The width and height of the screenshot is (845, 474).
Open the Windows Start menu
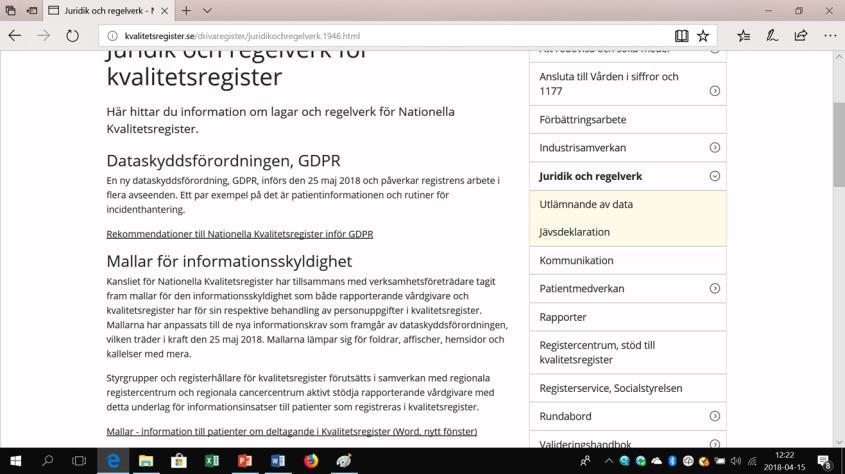pyautogui.click(x=16, y=461)
